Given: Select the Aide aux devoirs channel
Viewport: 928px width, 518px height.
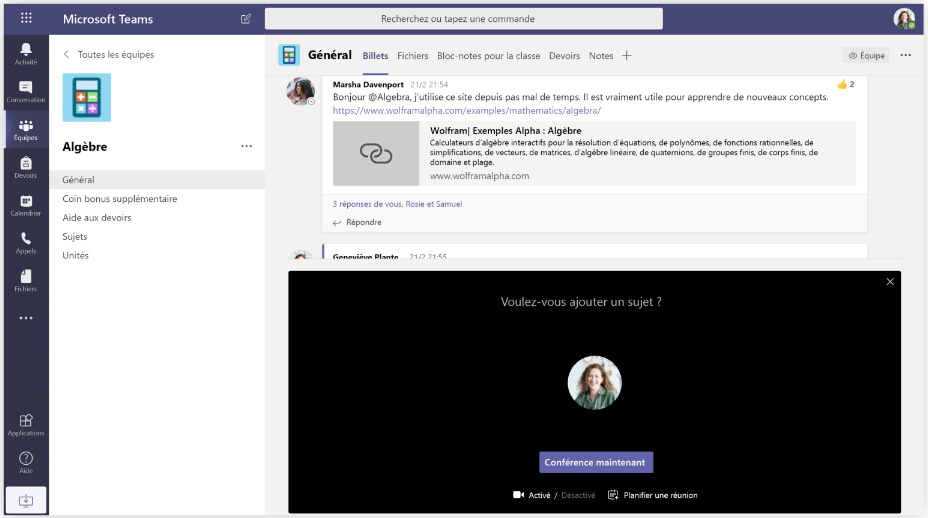Looking at the screenshot, I should point(97,218).
